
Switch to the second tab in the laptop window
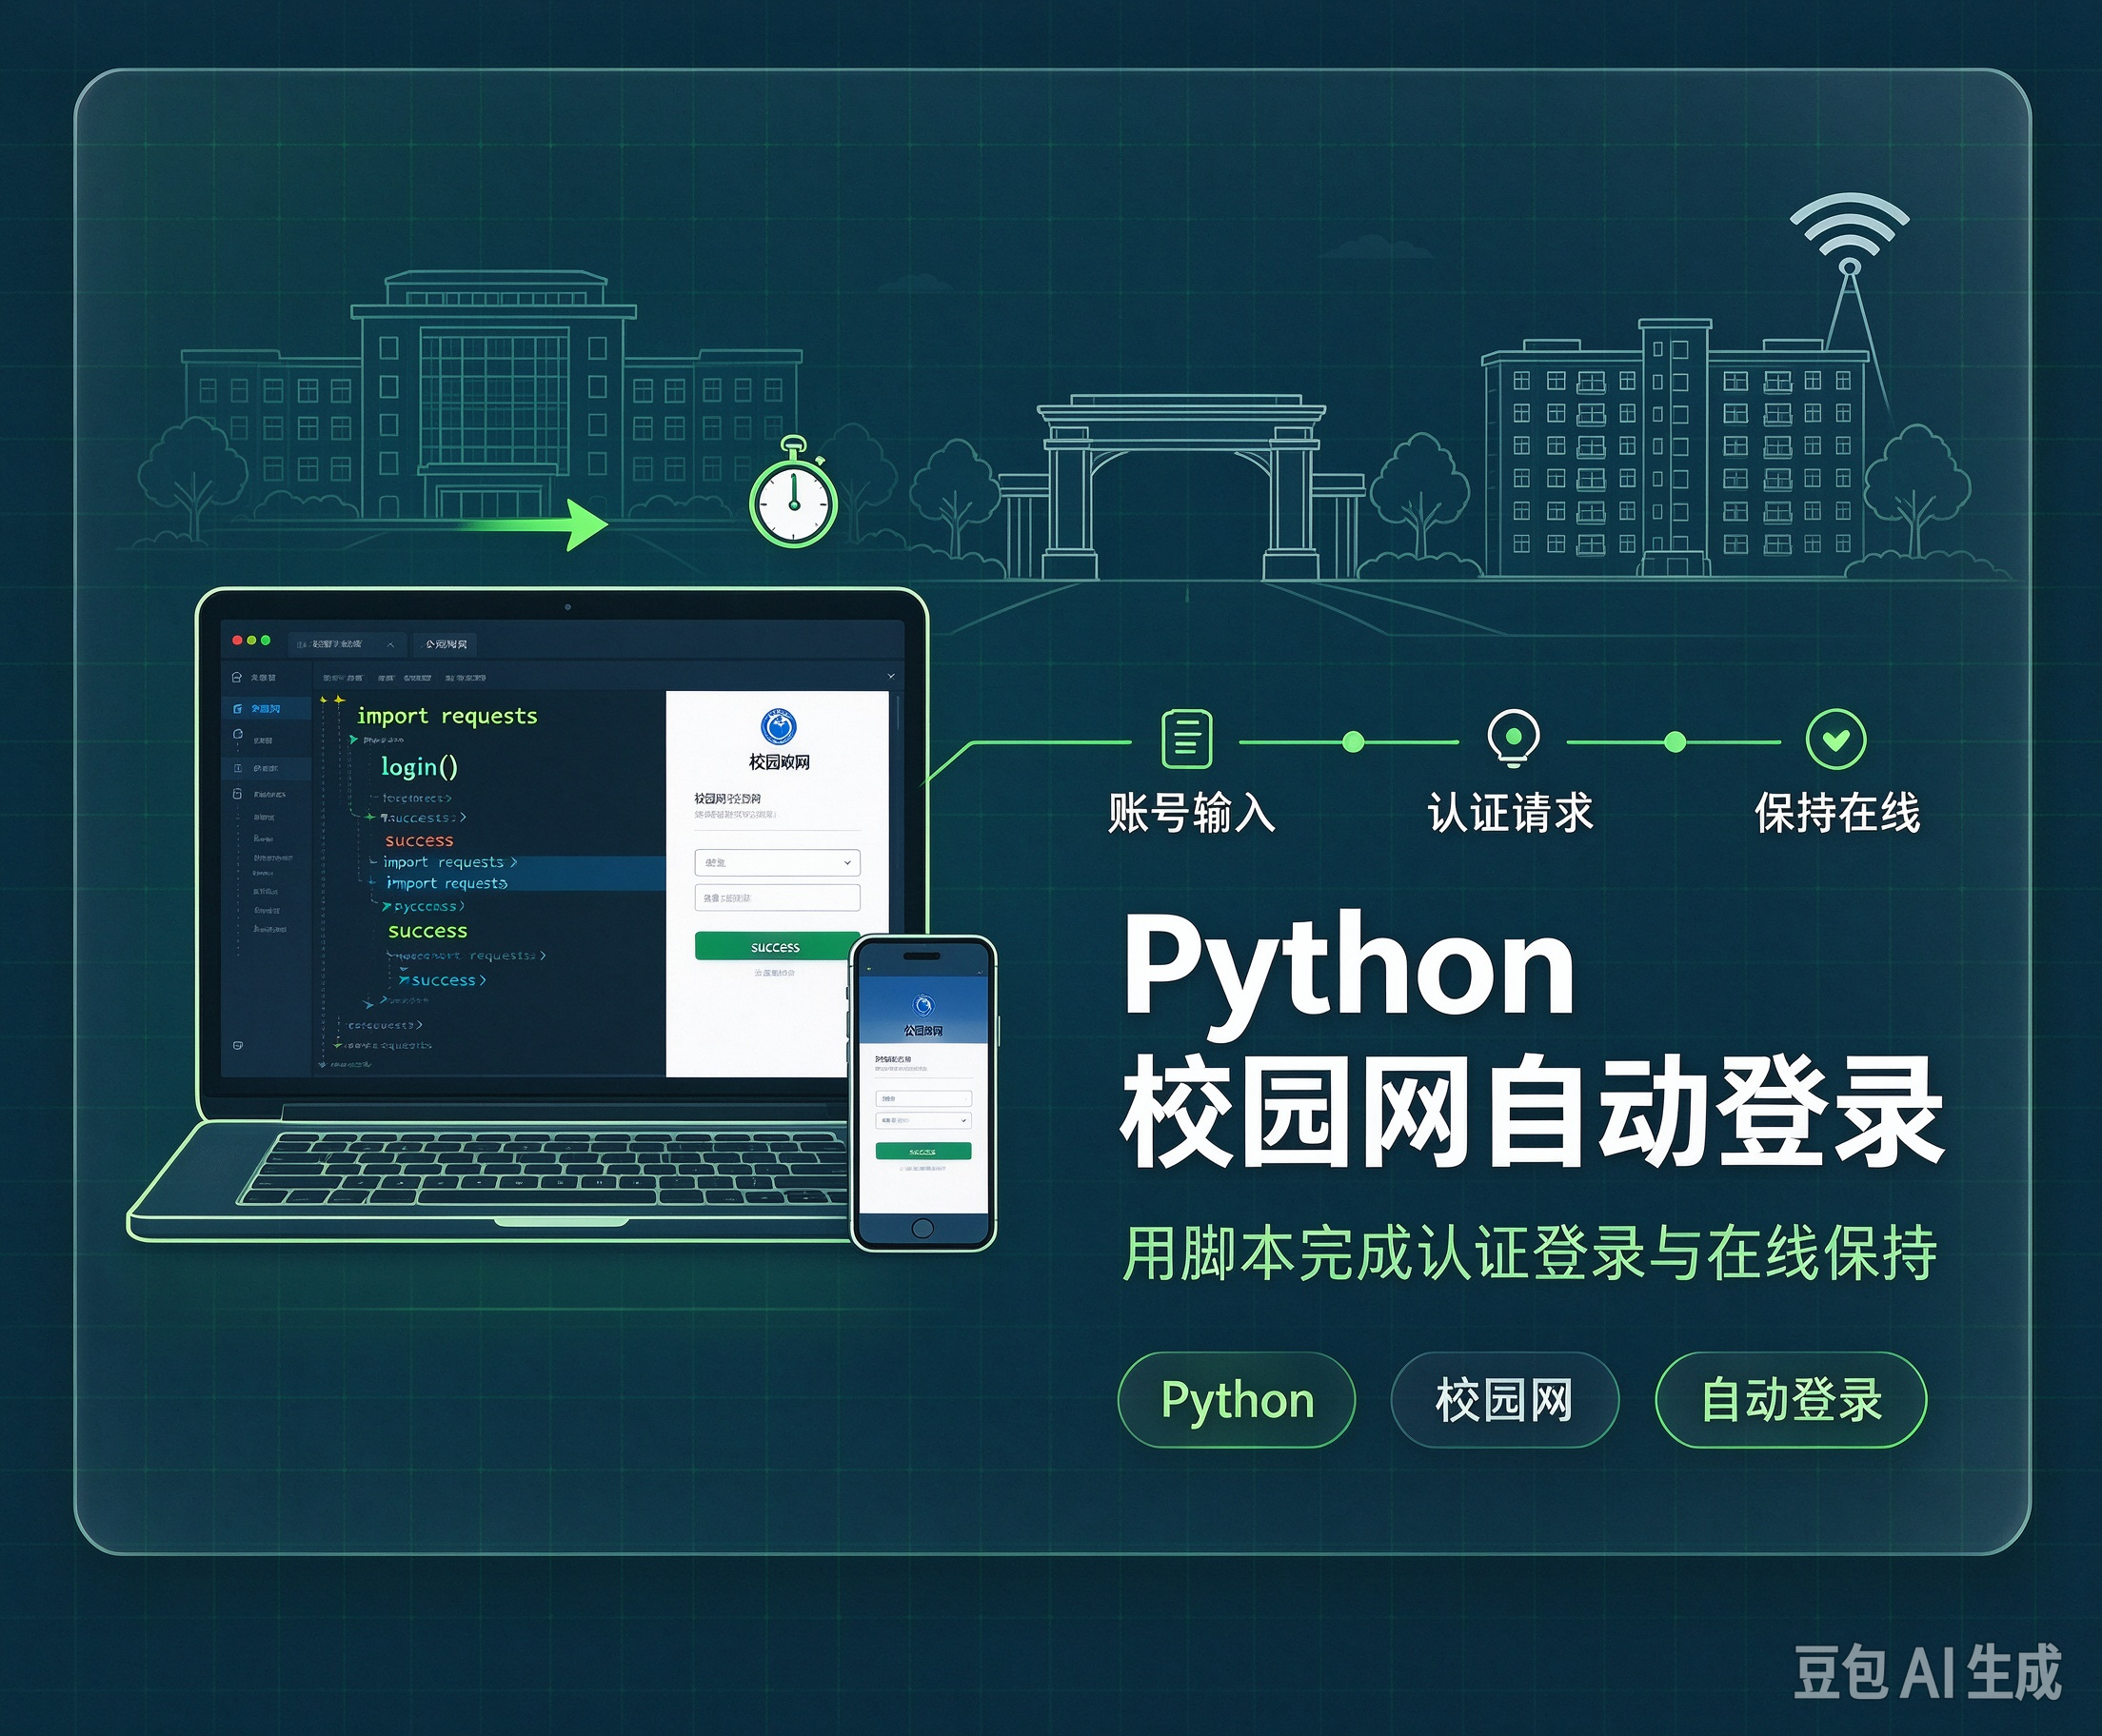coord(446,644)
